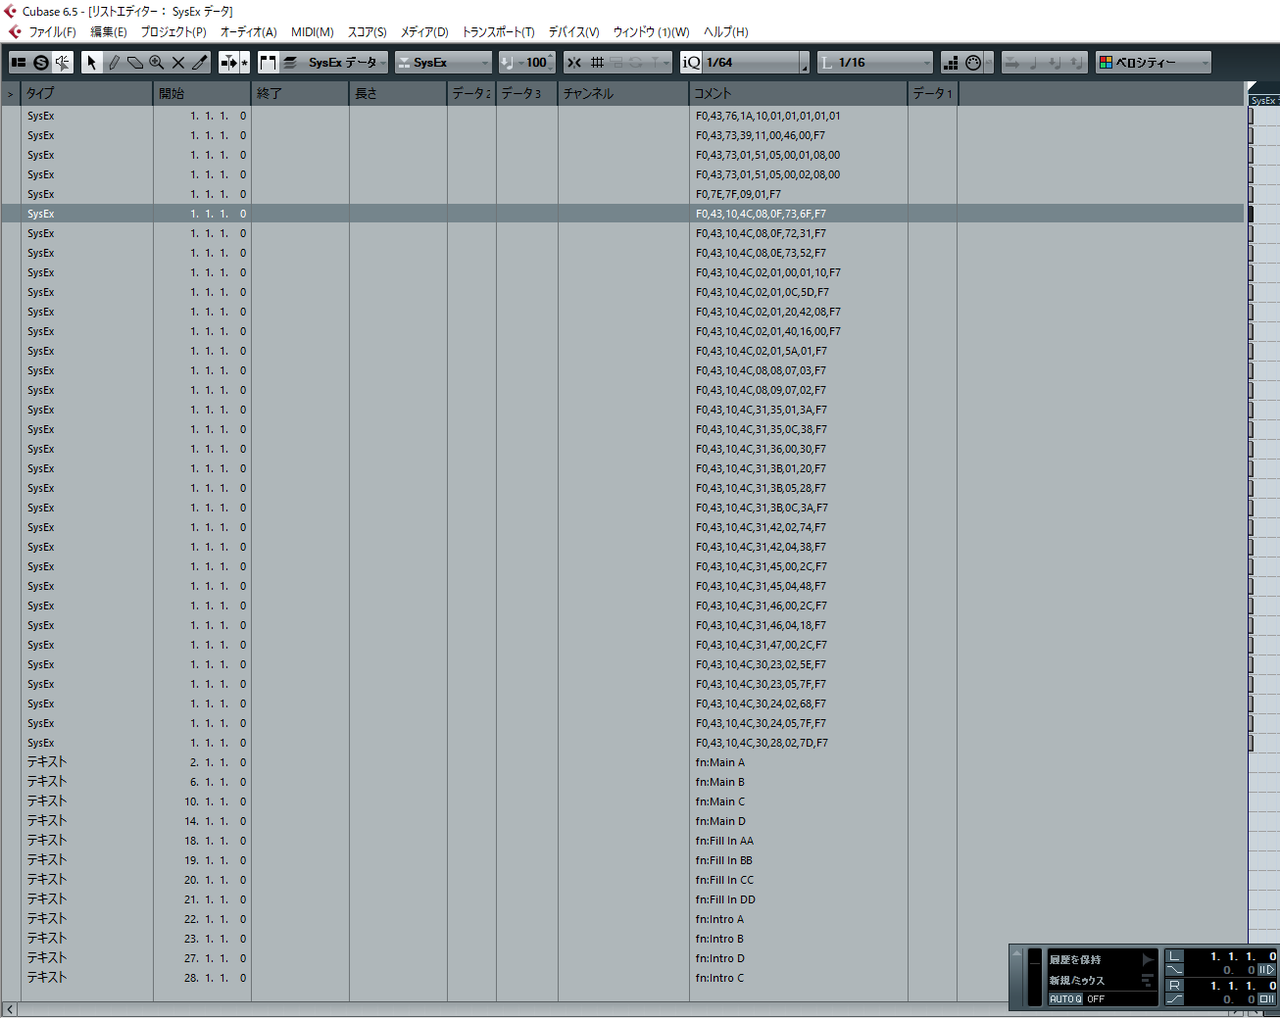1280x1019 pixels.
Task: Select the Object Selection arrow tool
Action: 92,62
